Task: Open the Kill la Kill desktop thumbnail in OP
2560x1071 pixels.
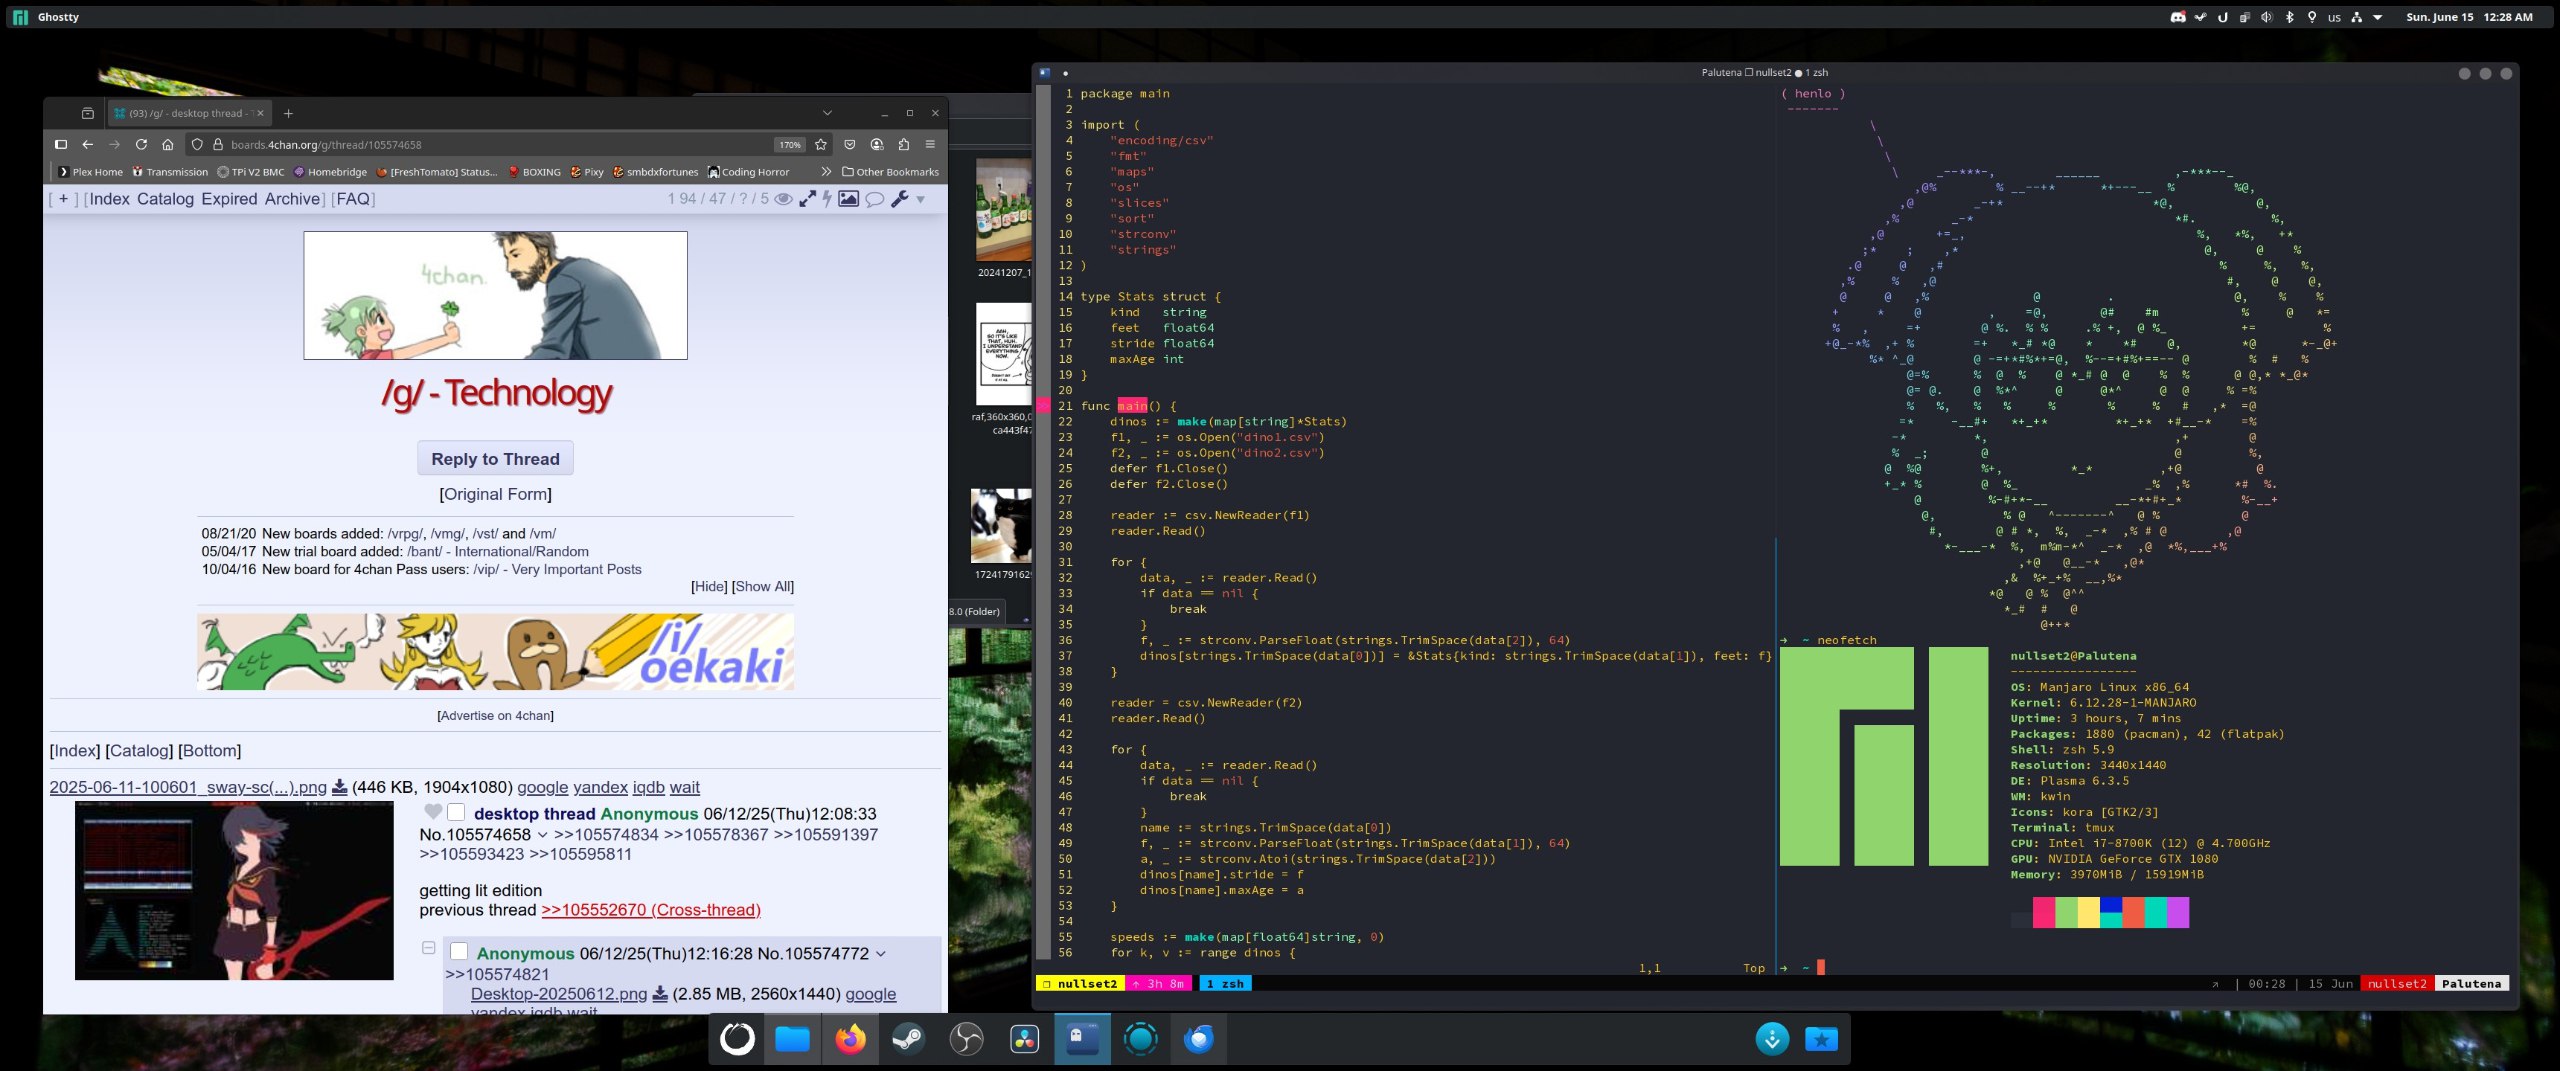Action: click(x=234, y=890)
